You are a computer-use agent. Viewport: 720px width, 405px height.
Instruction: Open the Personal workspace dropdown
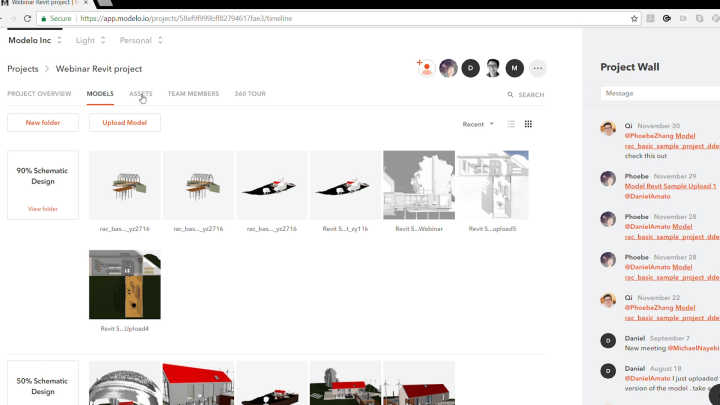click(141, 40)
